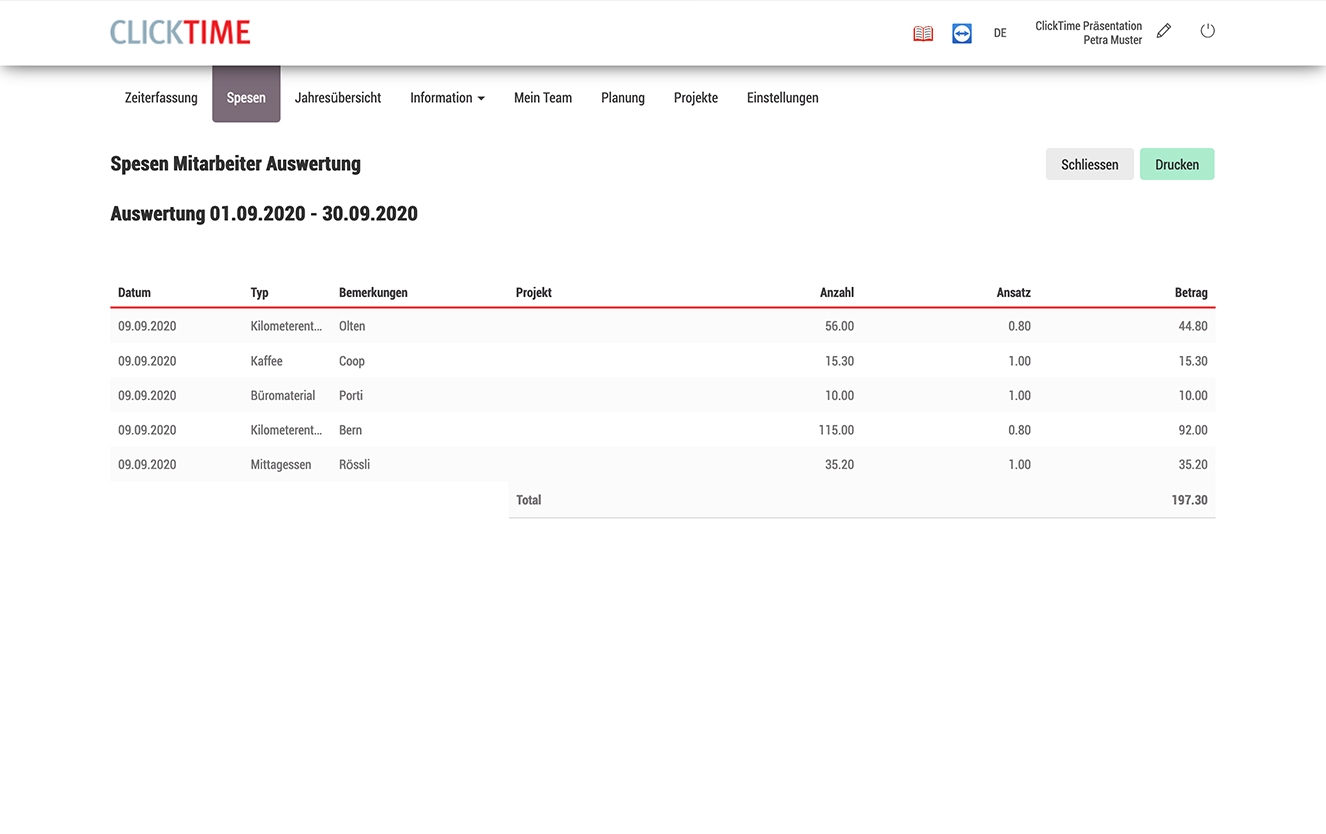This screenshot has height=834, width=1326.
Task: Open the Projekte tab
Action: click(x=696, y=98)
